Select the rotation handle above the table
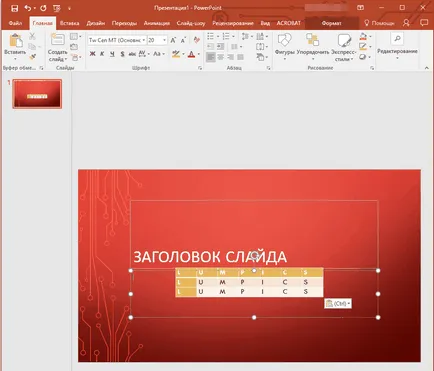Image resolution: width=434 pixels, height=371 pixels. click(254, 256)
